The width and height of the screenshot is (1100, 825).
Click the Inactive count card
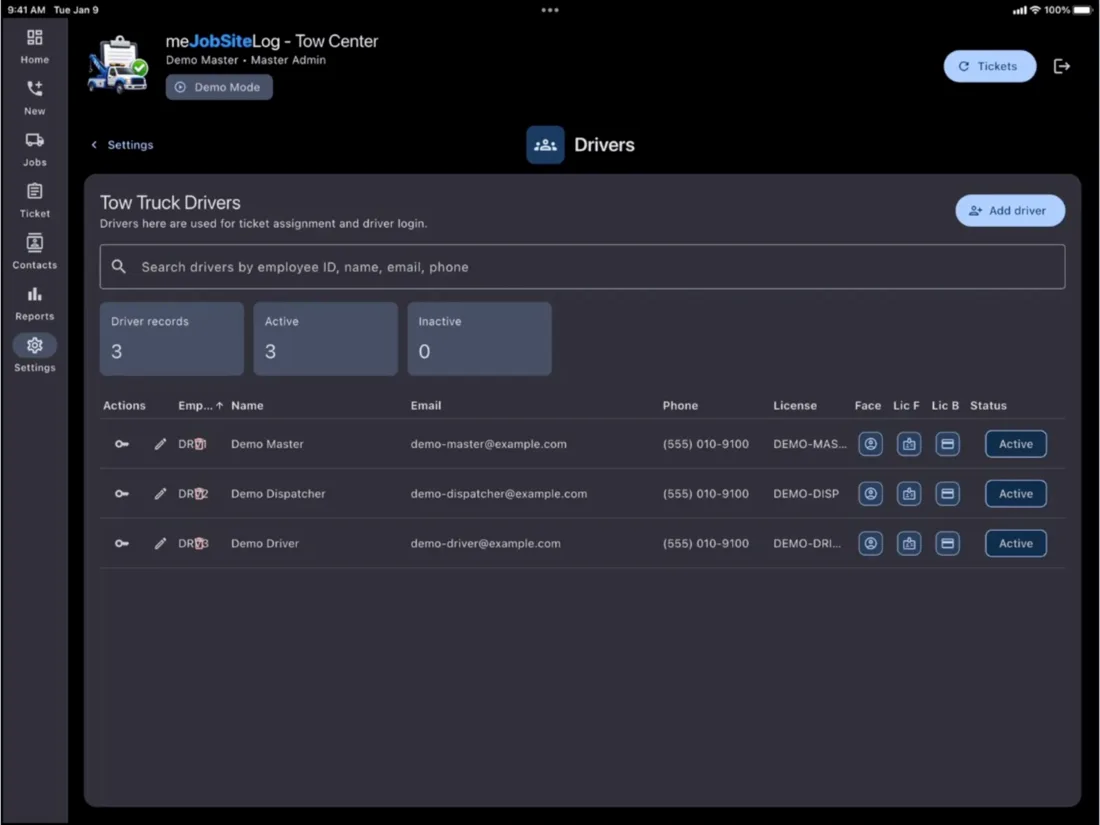coord(479,339)
